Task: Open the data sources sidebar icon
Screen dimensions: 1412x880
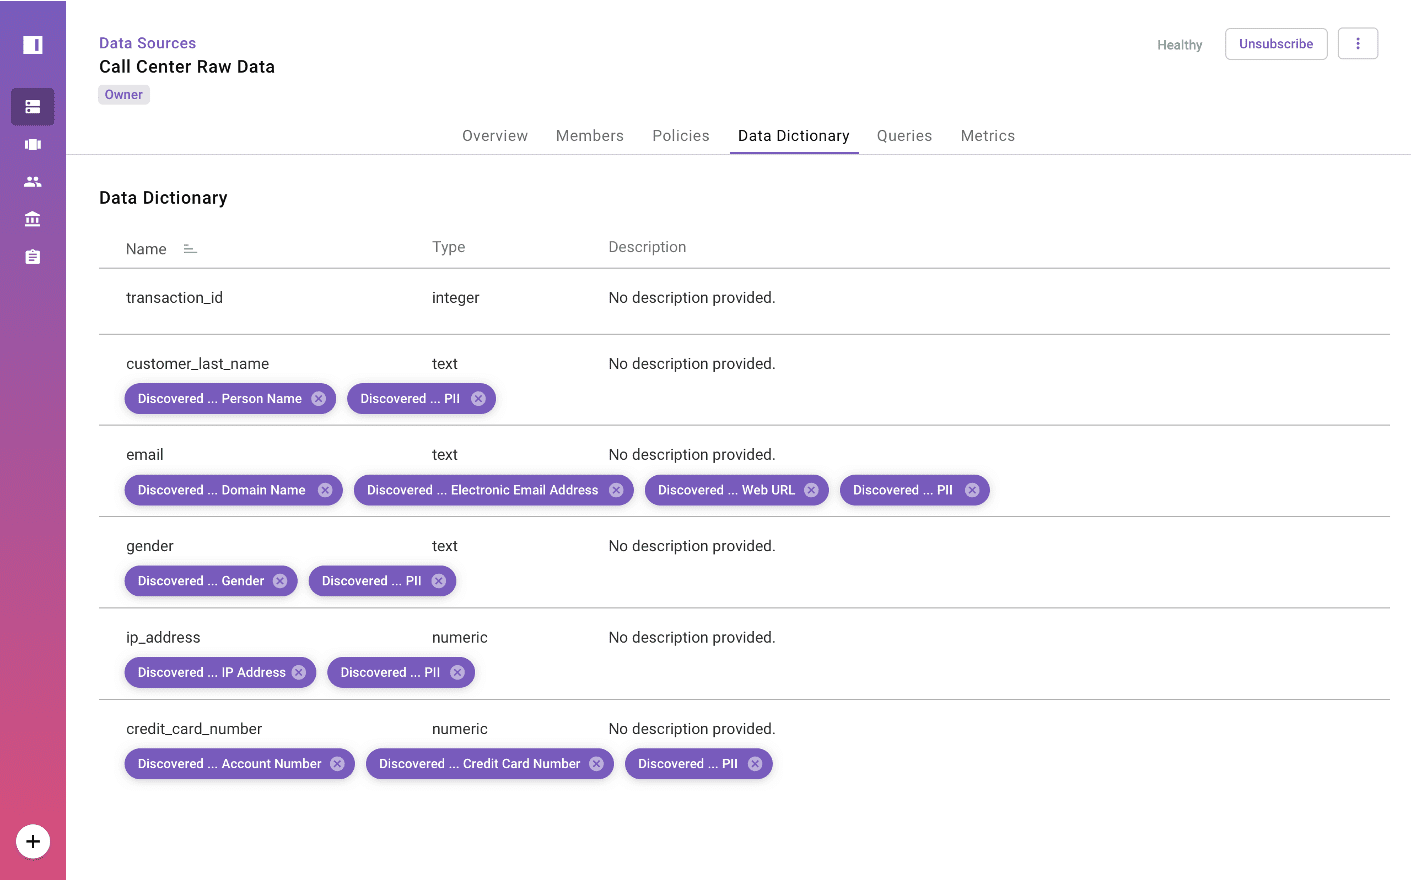Action: (33, 107)
